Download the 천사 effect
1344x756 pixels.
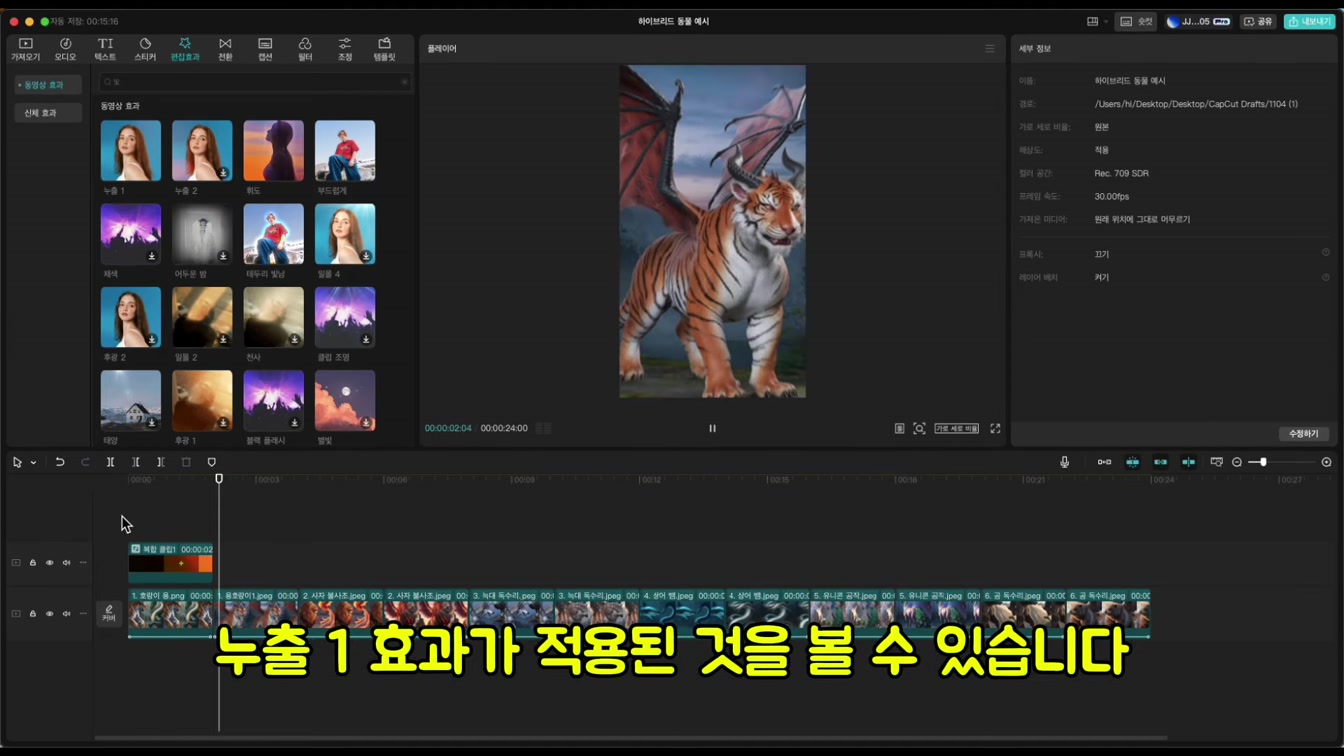point(295,339)
